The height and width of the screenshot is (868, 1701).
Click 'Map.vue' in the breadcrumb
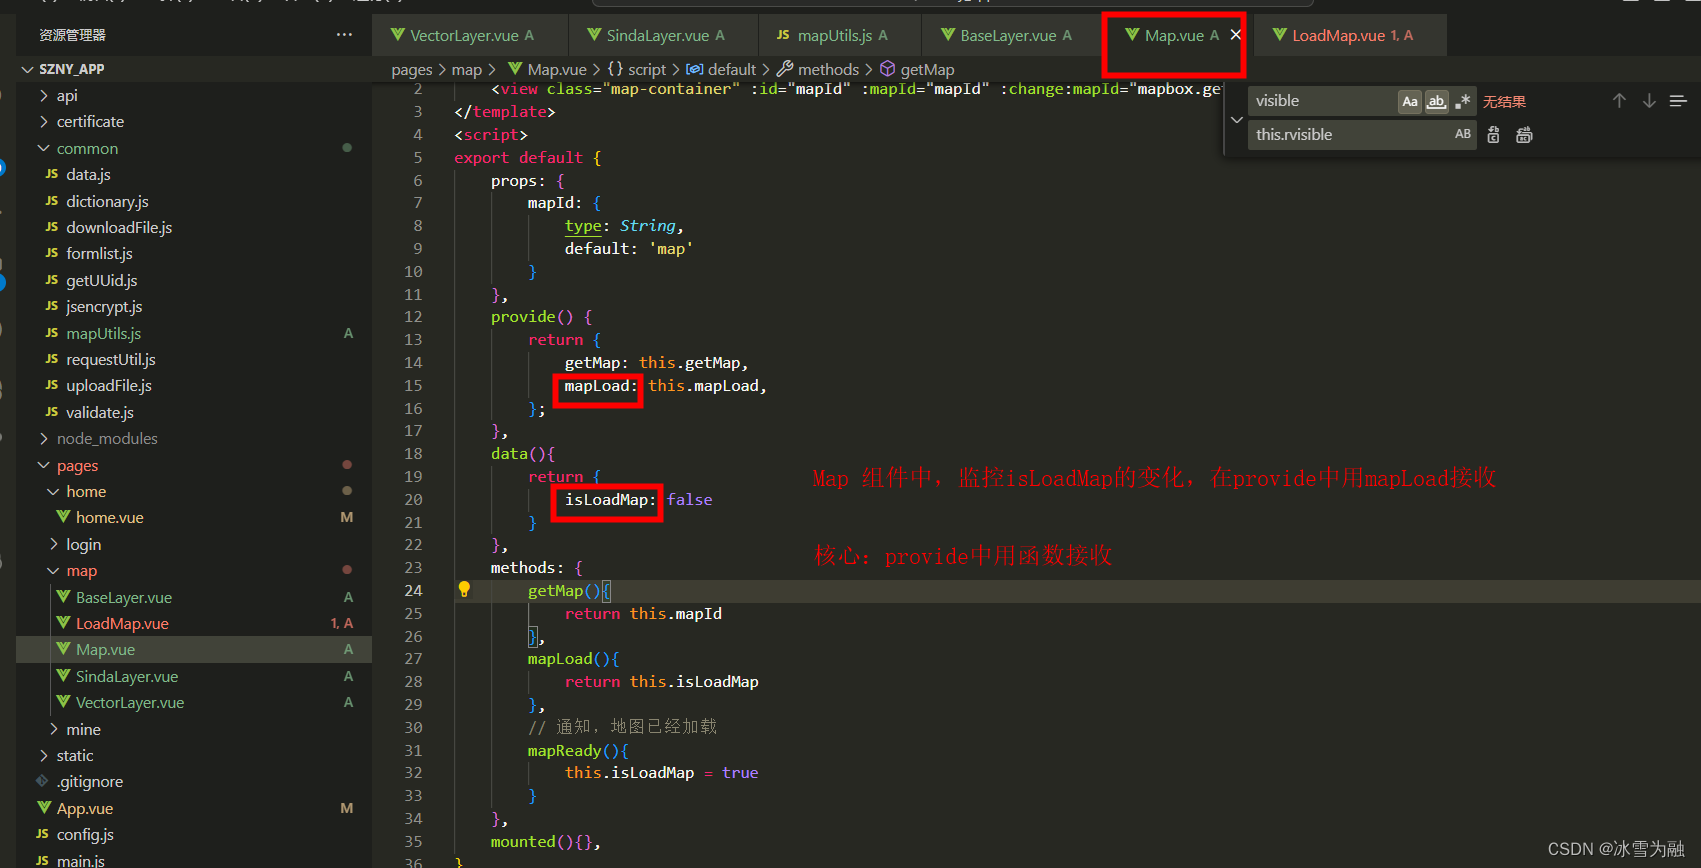pos(557,70)
